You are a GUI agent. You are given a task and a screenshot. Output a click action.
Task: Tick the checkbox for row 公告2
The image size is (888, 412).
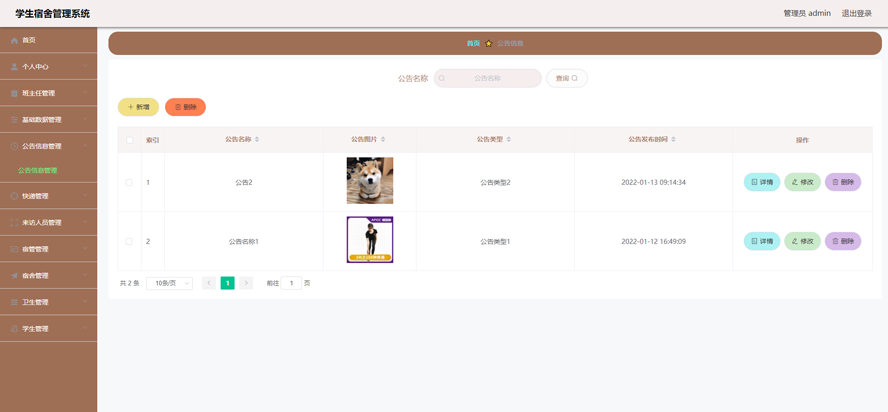pyautogui.click(x=129, y=182)
